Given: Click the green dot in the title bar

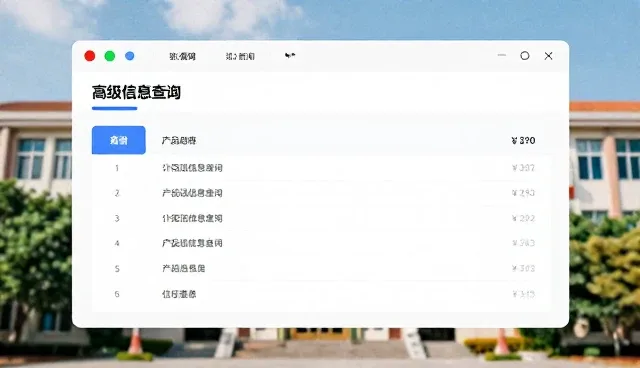Looking at the screenshot, I should tap(110, 56).
